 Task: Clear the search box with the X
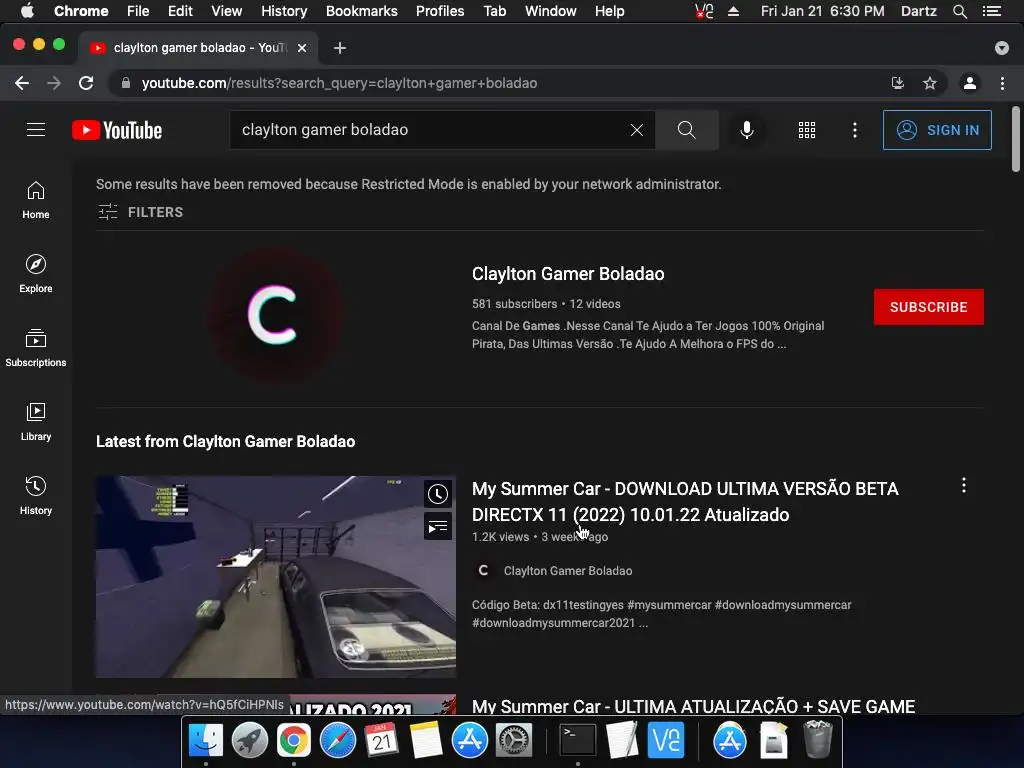pos(636,130)
